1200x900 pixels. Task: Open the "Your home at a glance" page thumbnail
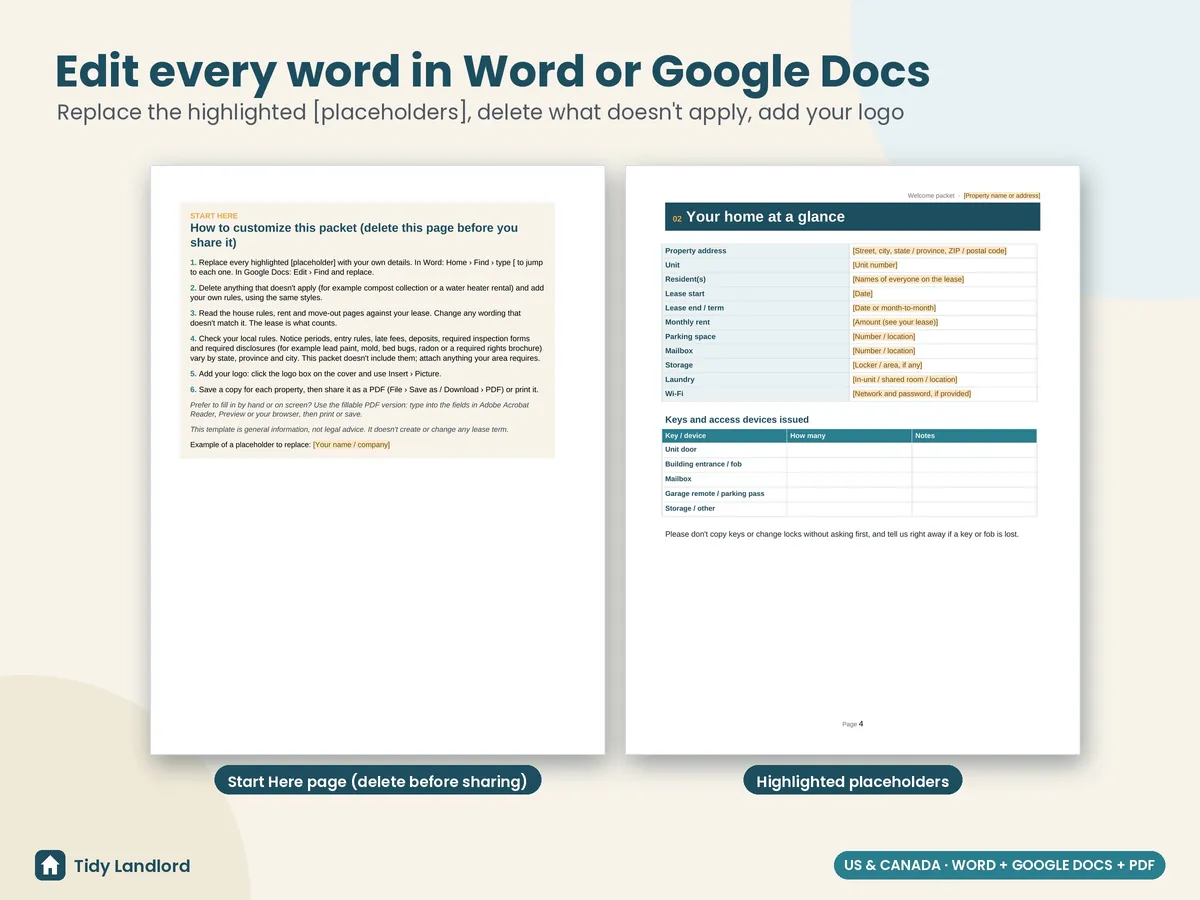(852, 460)
